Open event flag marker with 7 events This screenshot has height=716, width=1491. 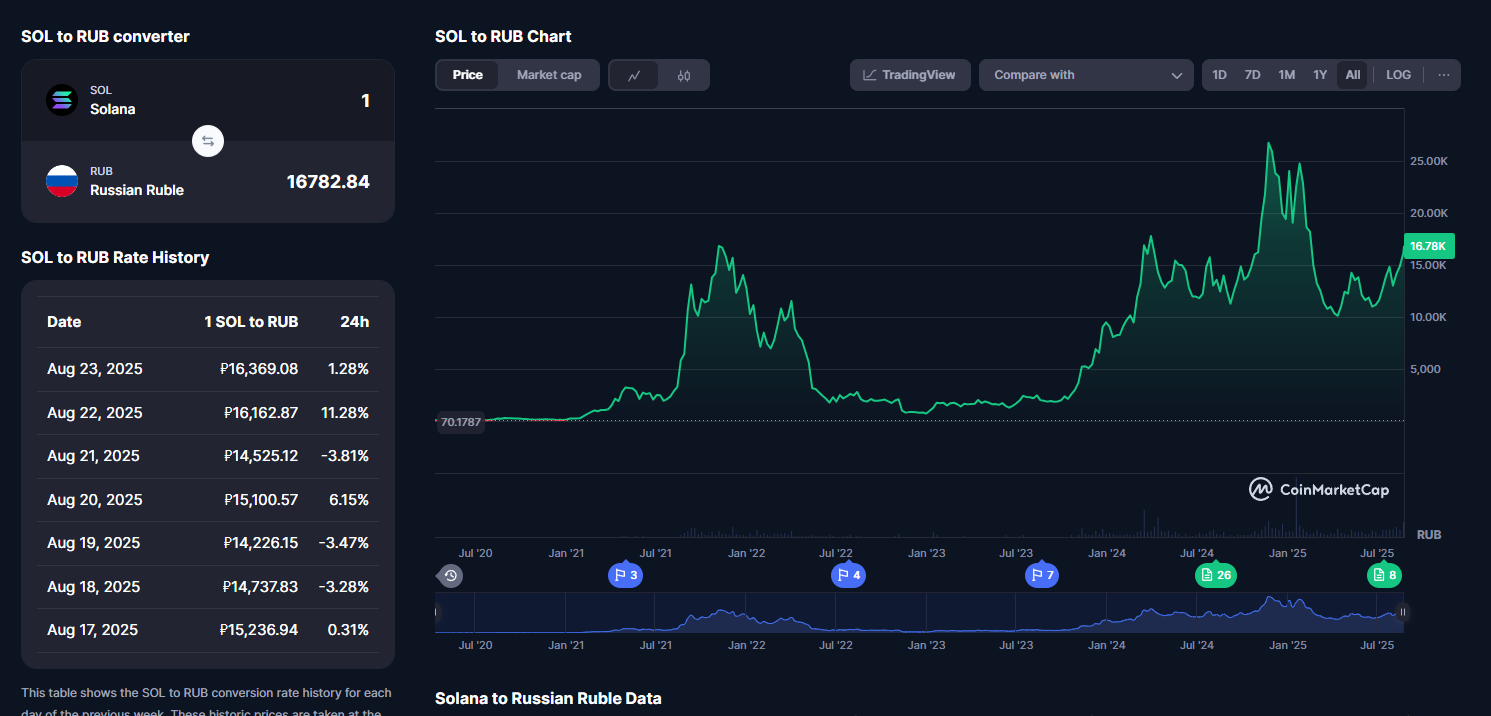coord(1042,575)
